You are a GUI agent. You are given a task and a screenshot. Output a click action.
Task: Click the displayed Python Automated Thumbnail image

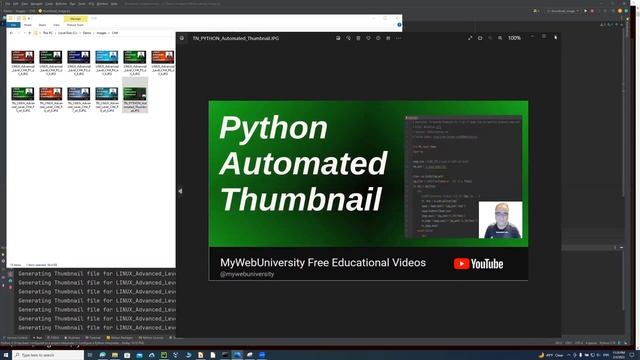point(368,190)
